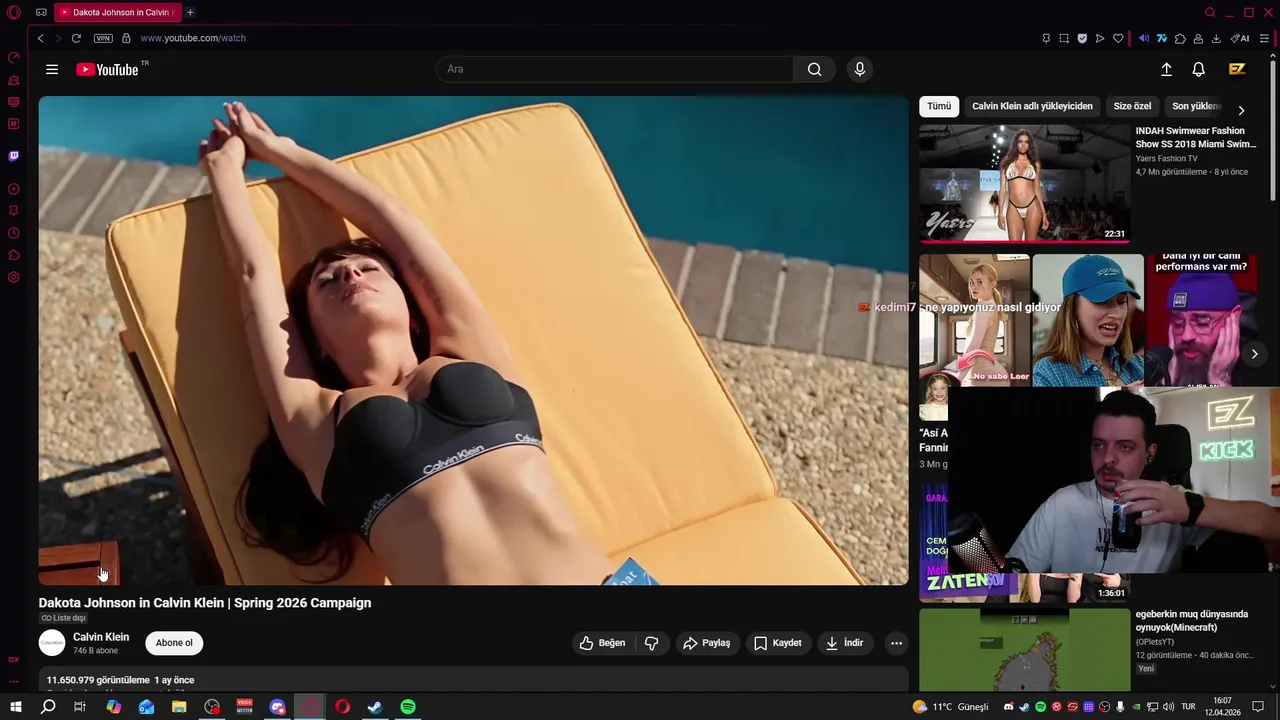Open 'egeberkin muq dünyasında oynuyok(Minecraft)' title
This screenshot has height=720, width=1280.
pos(1192,621)
